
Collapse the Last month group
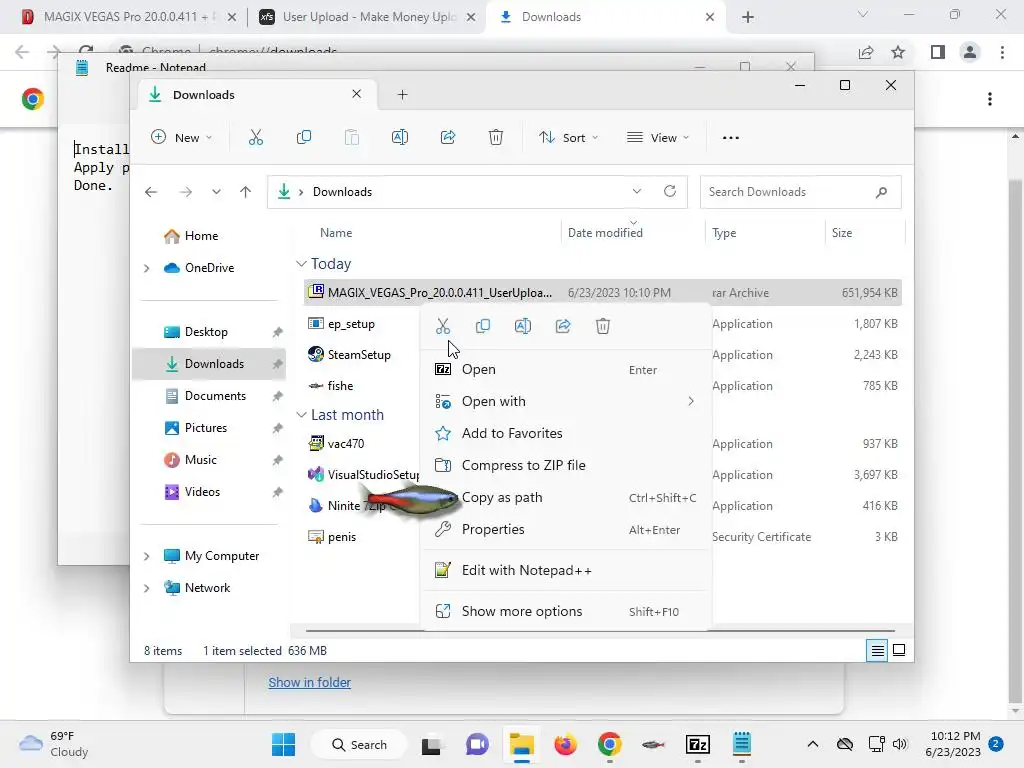click(x=301, y=415)
